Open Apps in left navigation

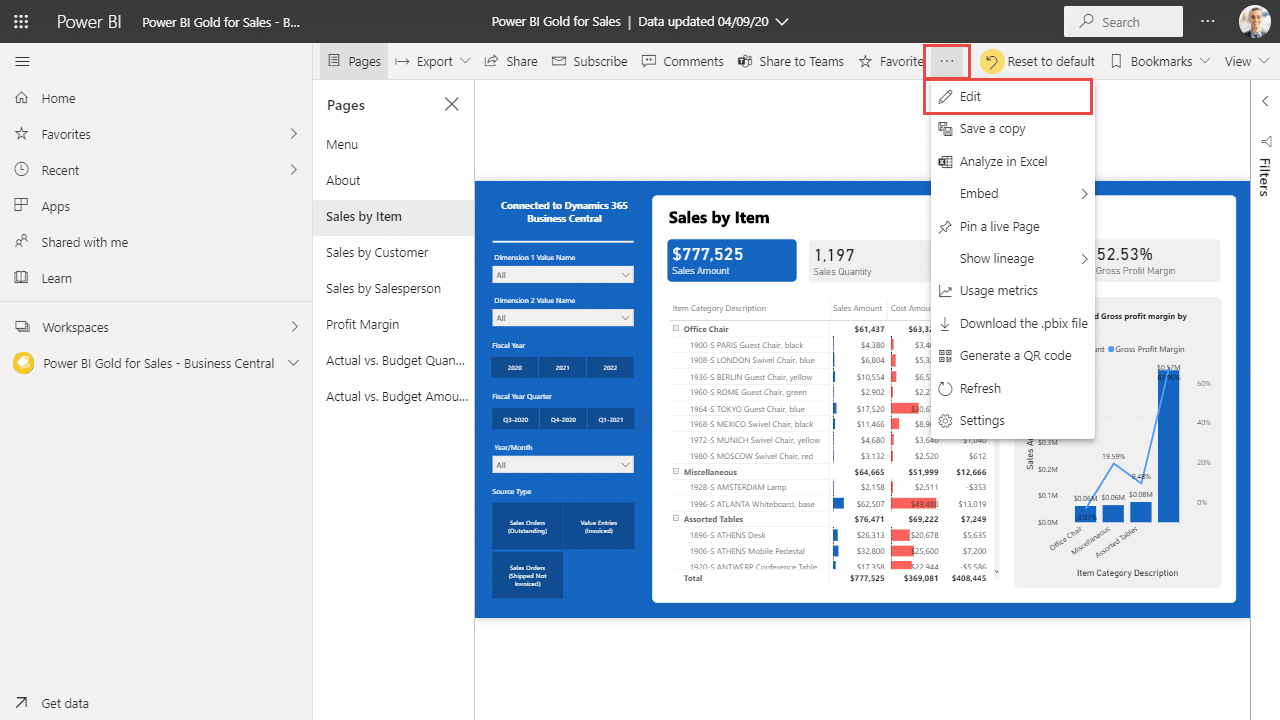[x=156, y=206]
